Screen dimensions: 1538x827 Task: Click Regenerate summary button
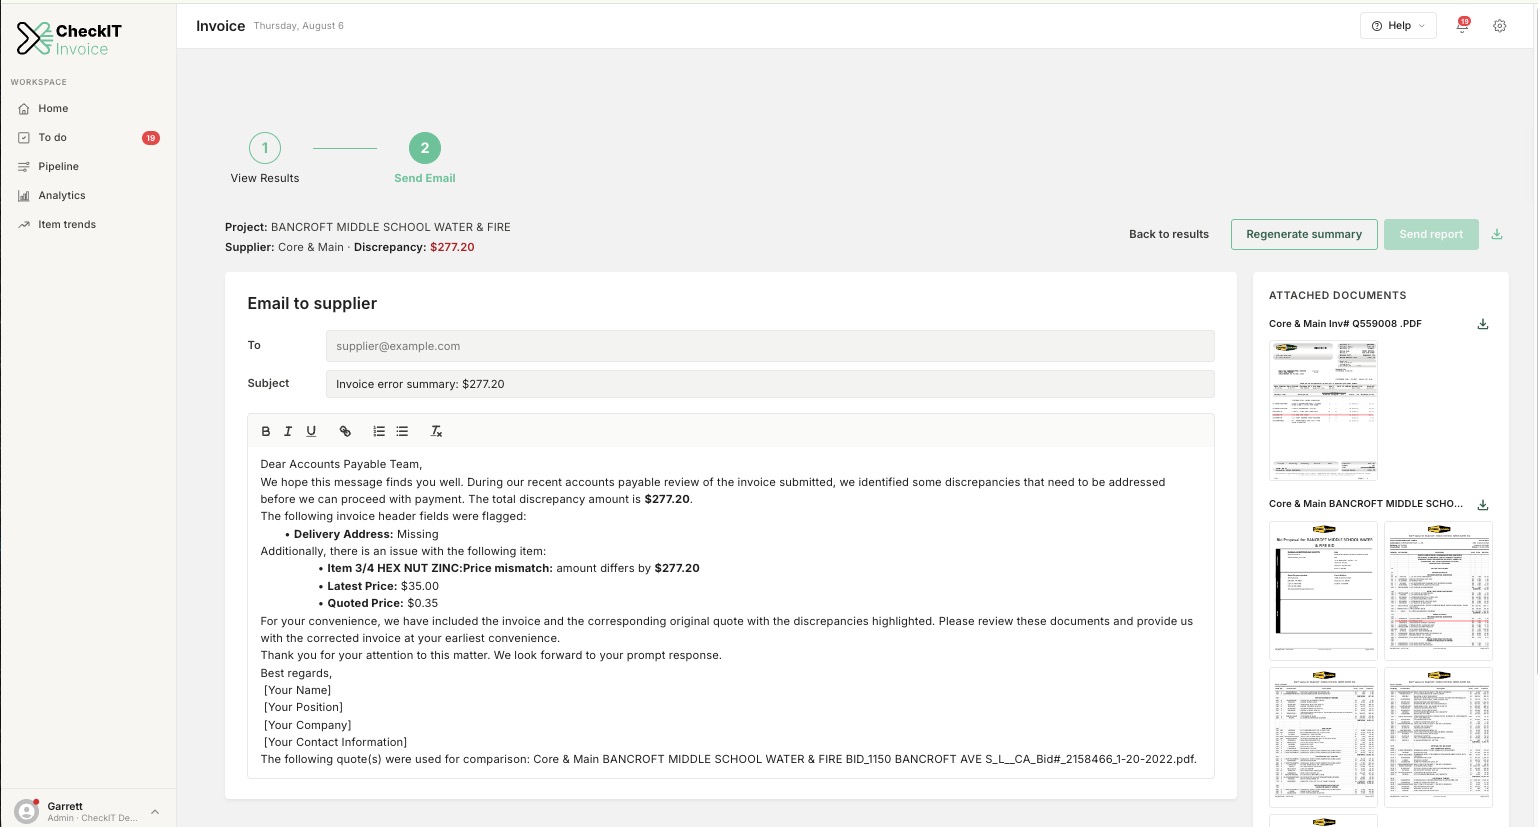pyautogui.click(x=1304, y=234)
